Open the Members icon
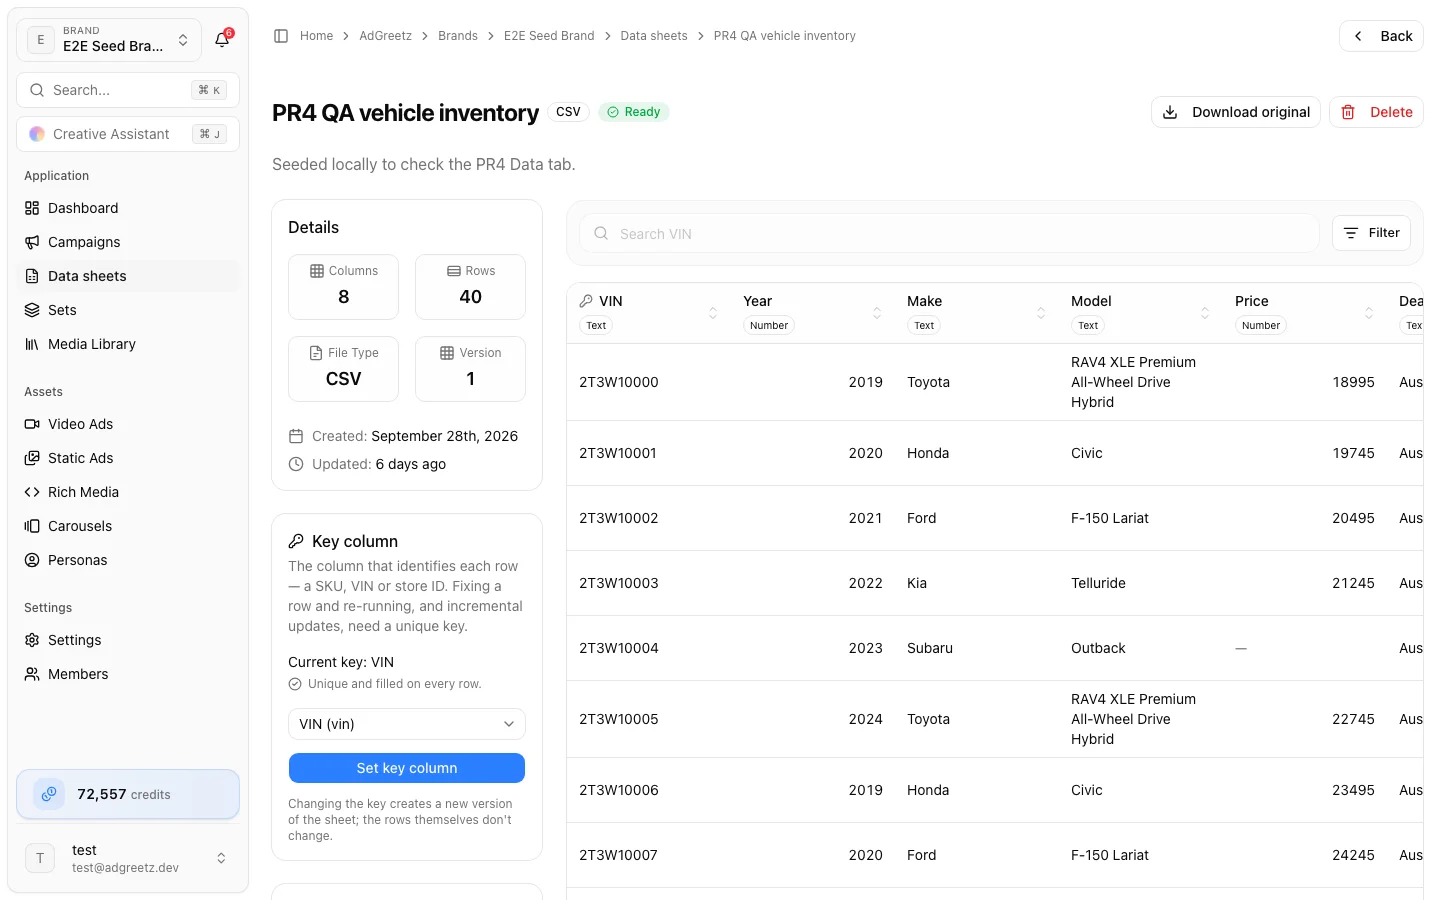The width and height of the screenshot is (1440, 900). pos(32,674)
